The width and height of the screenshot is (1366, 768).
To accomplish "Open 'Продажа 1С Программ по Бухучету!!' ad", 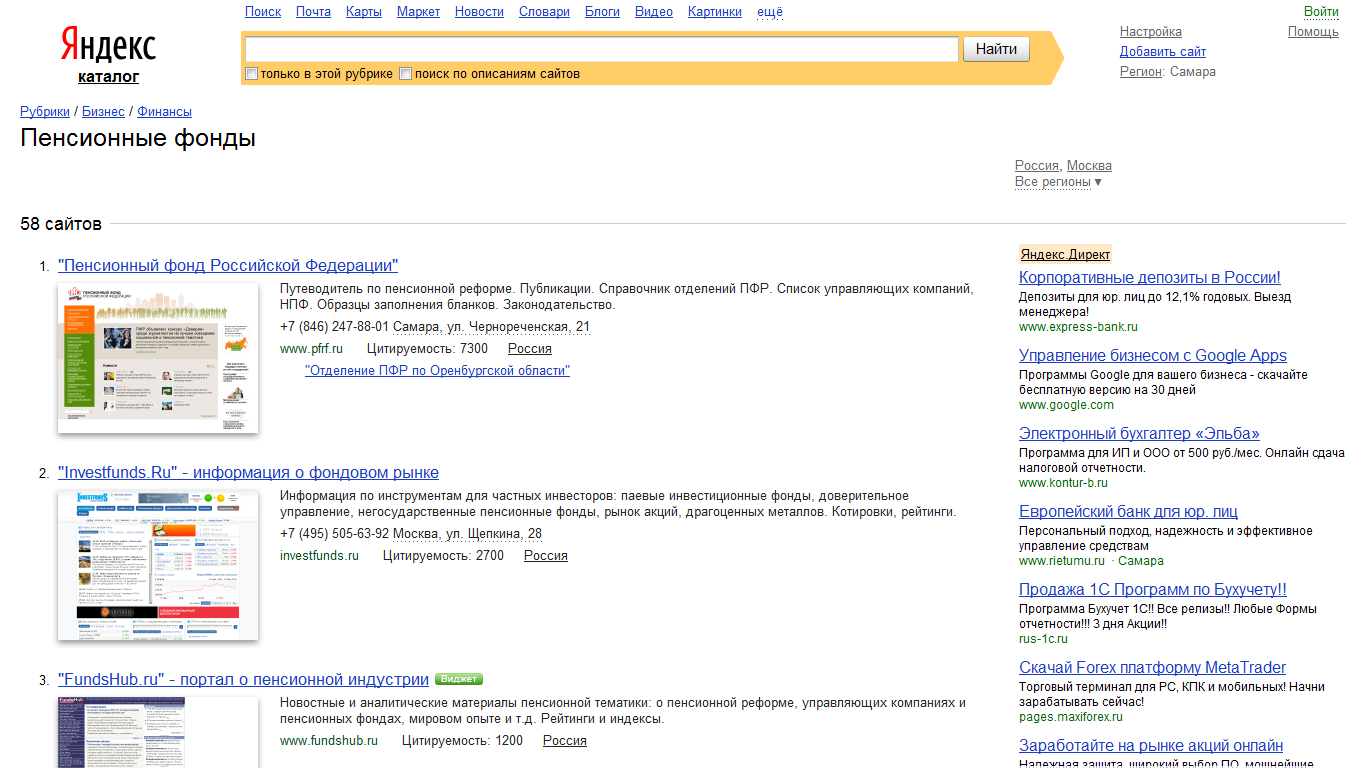I will (x=1153, y=590).
